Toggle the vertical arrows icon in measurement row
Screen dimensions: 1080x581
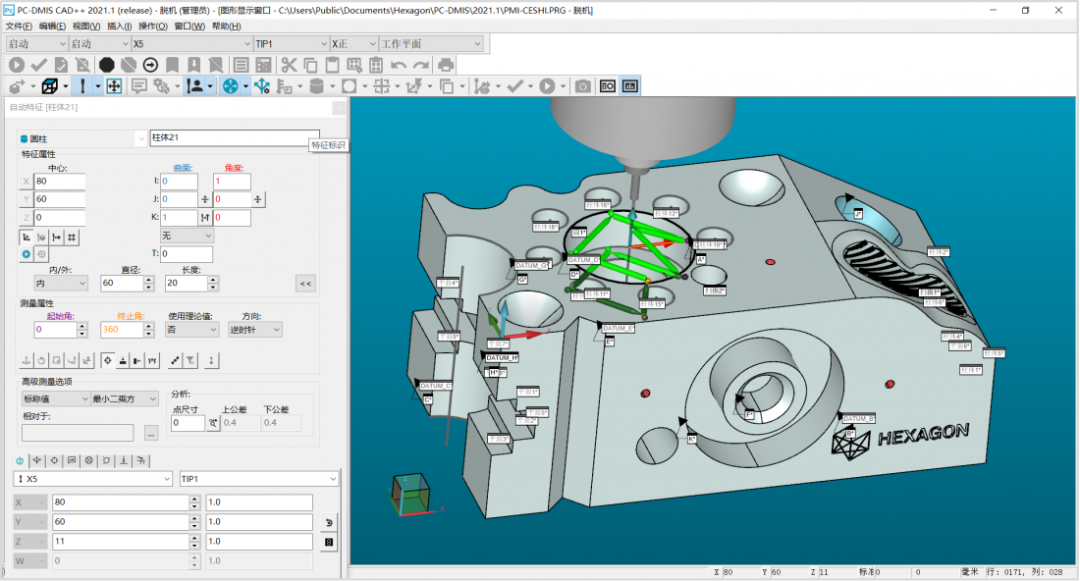211,360
